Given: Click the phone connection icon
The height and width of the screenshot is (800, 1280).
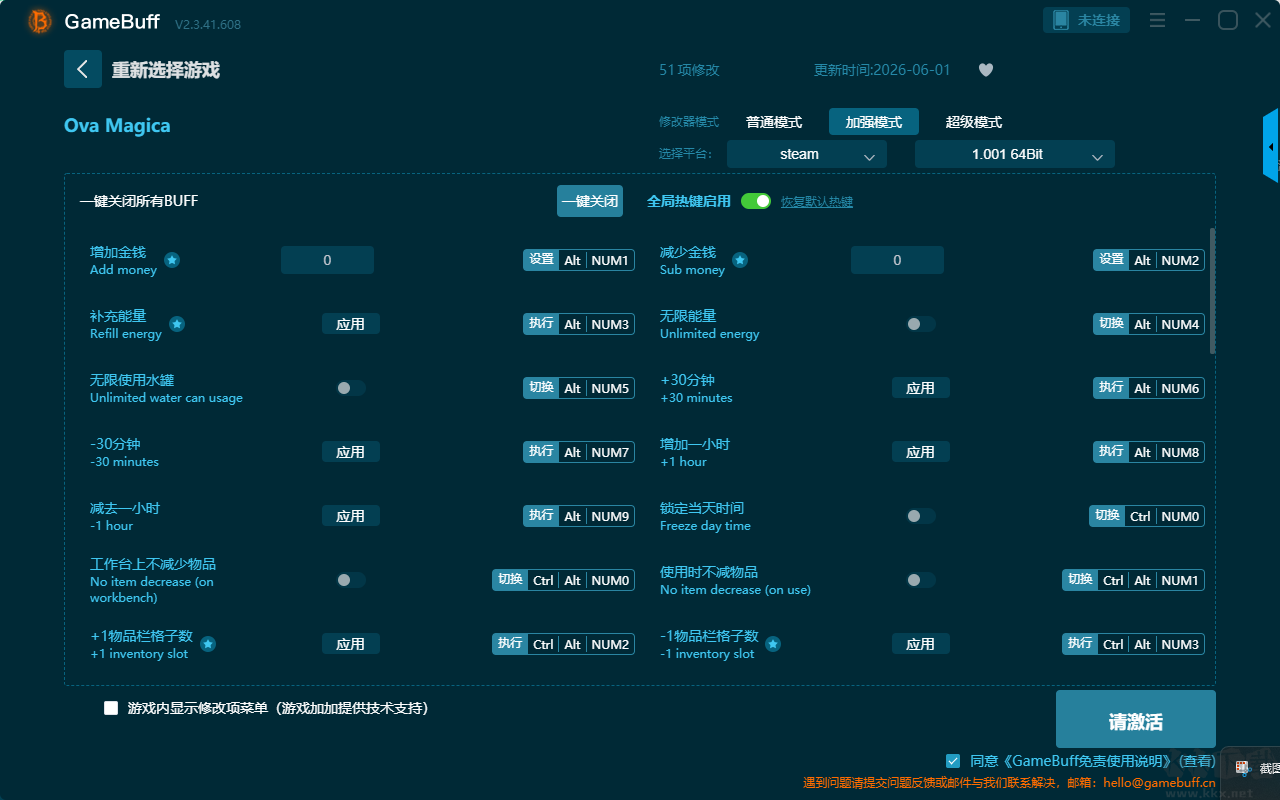Looking at the screenshot, I should point(1061,20).
